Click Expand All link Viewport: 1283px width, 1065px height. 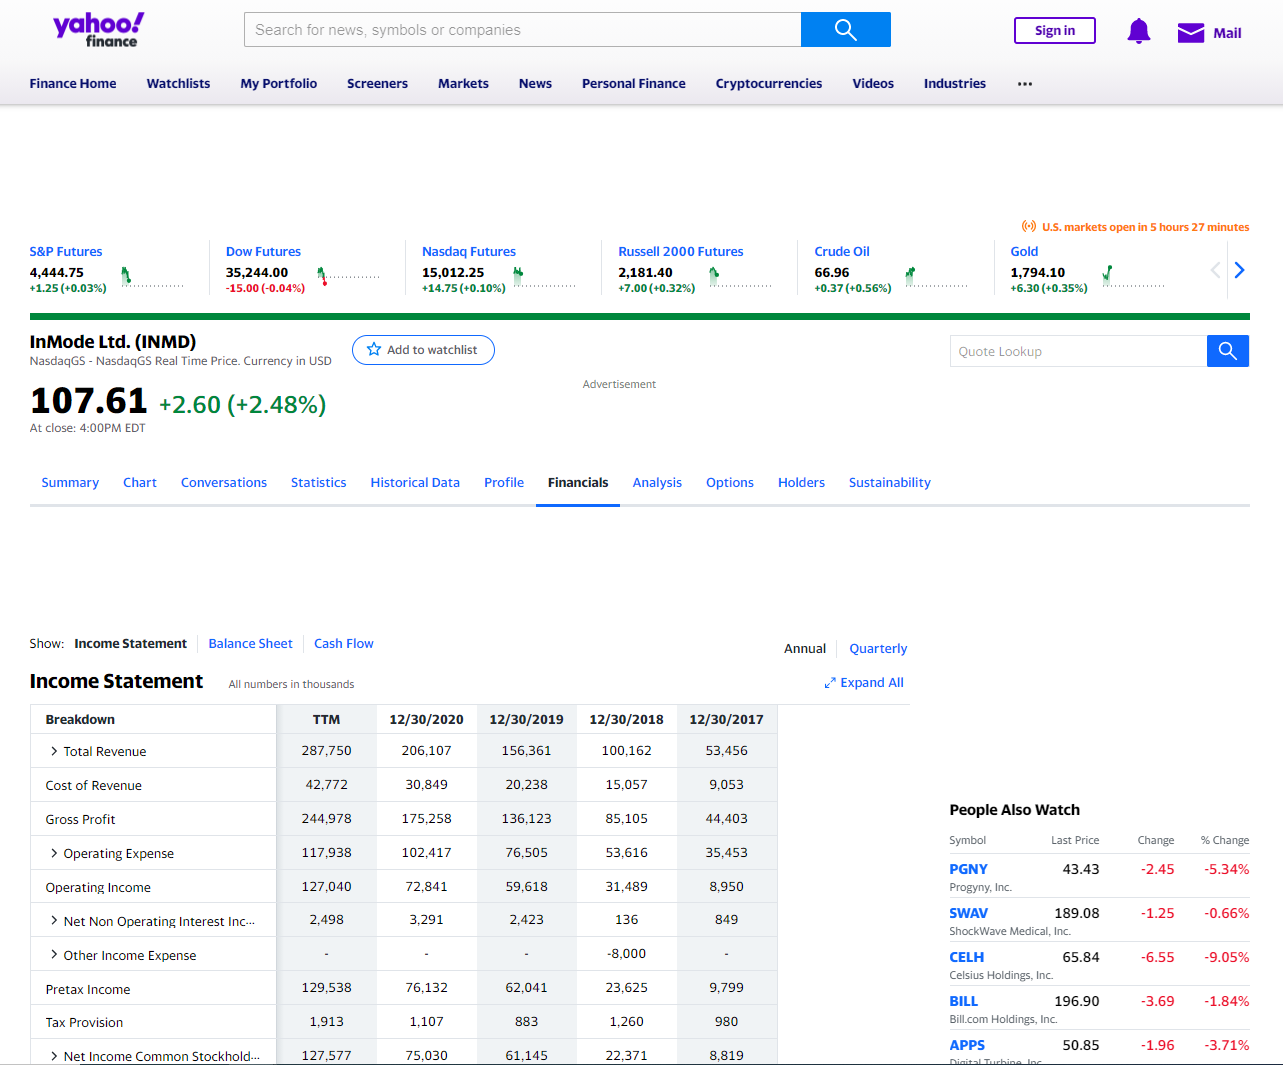864,683
